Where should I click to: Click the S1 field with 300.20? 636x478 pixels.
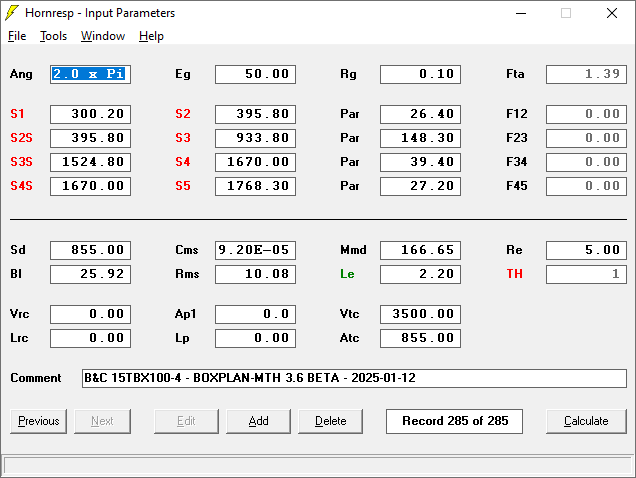click(x=90, y=114)
